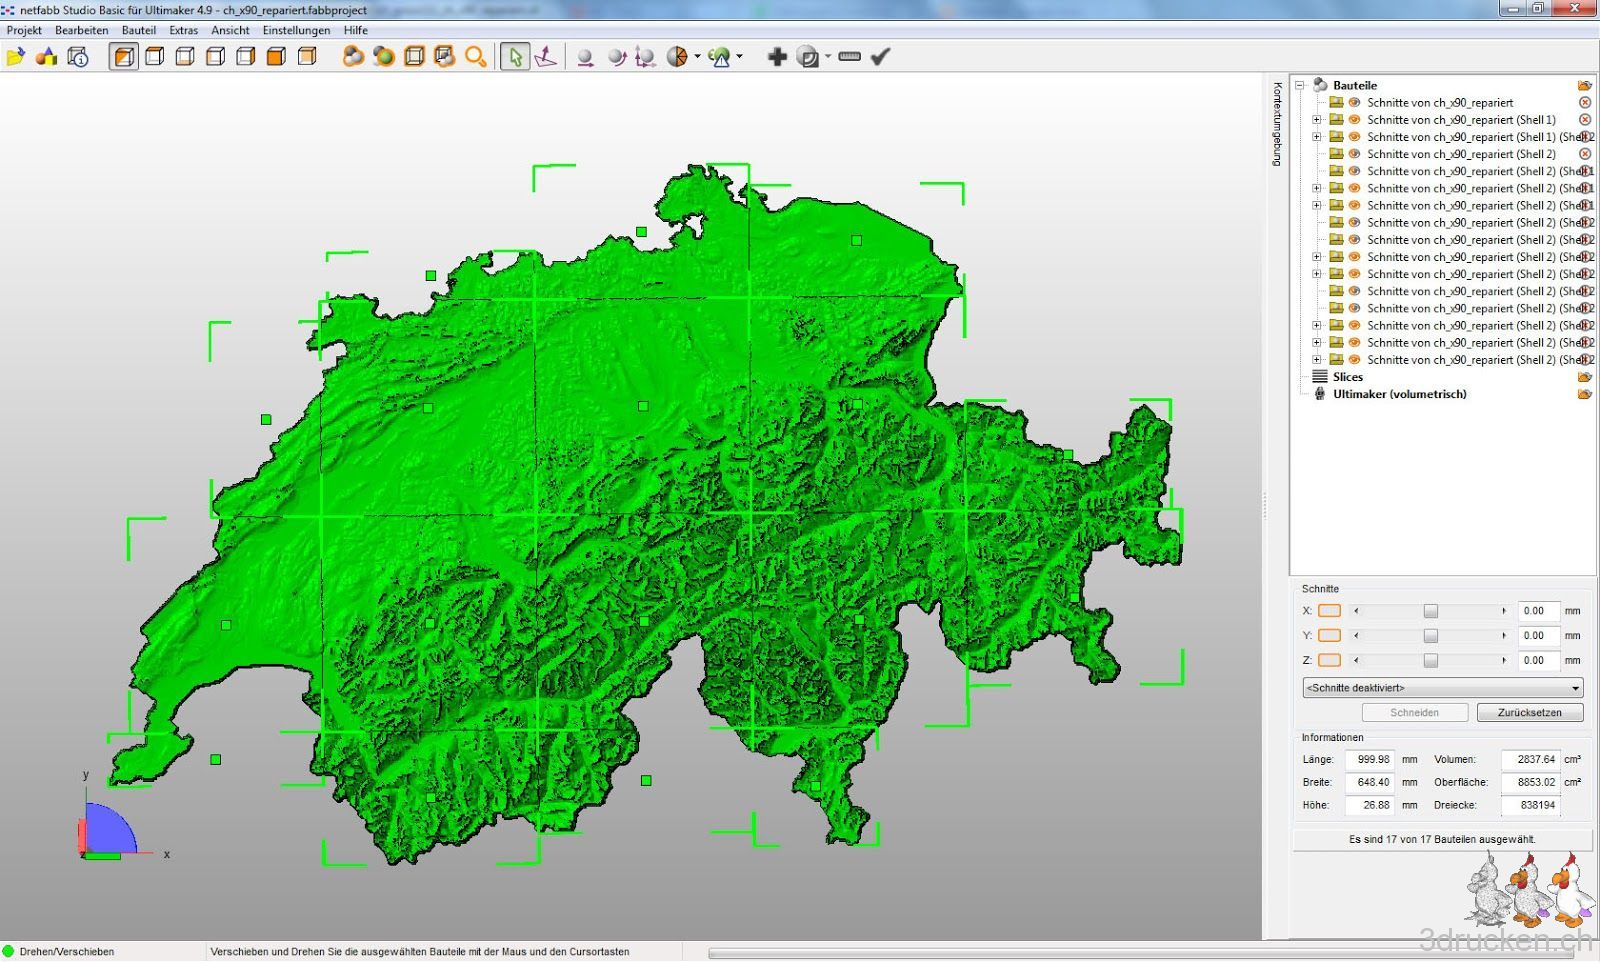This screenshot has width=1600, height=962.
Task: Click the open project folder icon
Action: (x=15, y=57)
